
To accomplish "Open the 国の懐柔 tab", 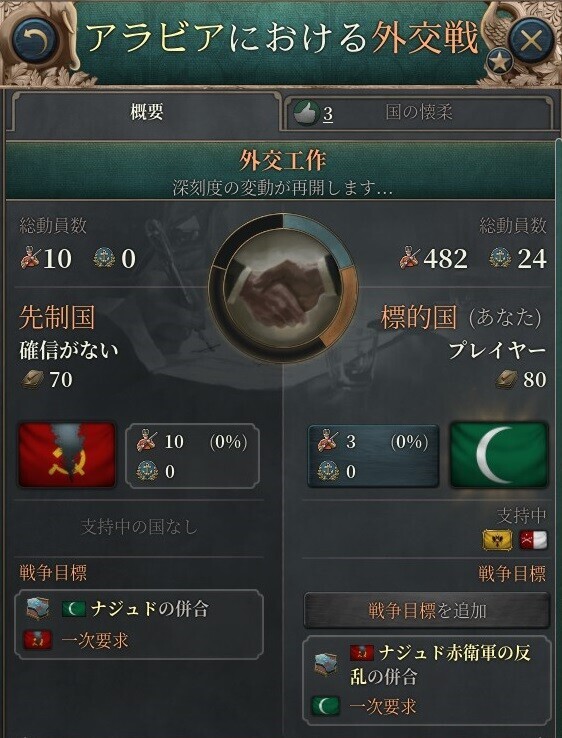I will pyautogui.click(x=417, y=113).
